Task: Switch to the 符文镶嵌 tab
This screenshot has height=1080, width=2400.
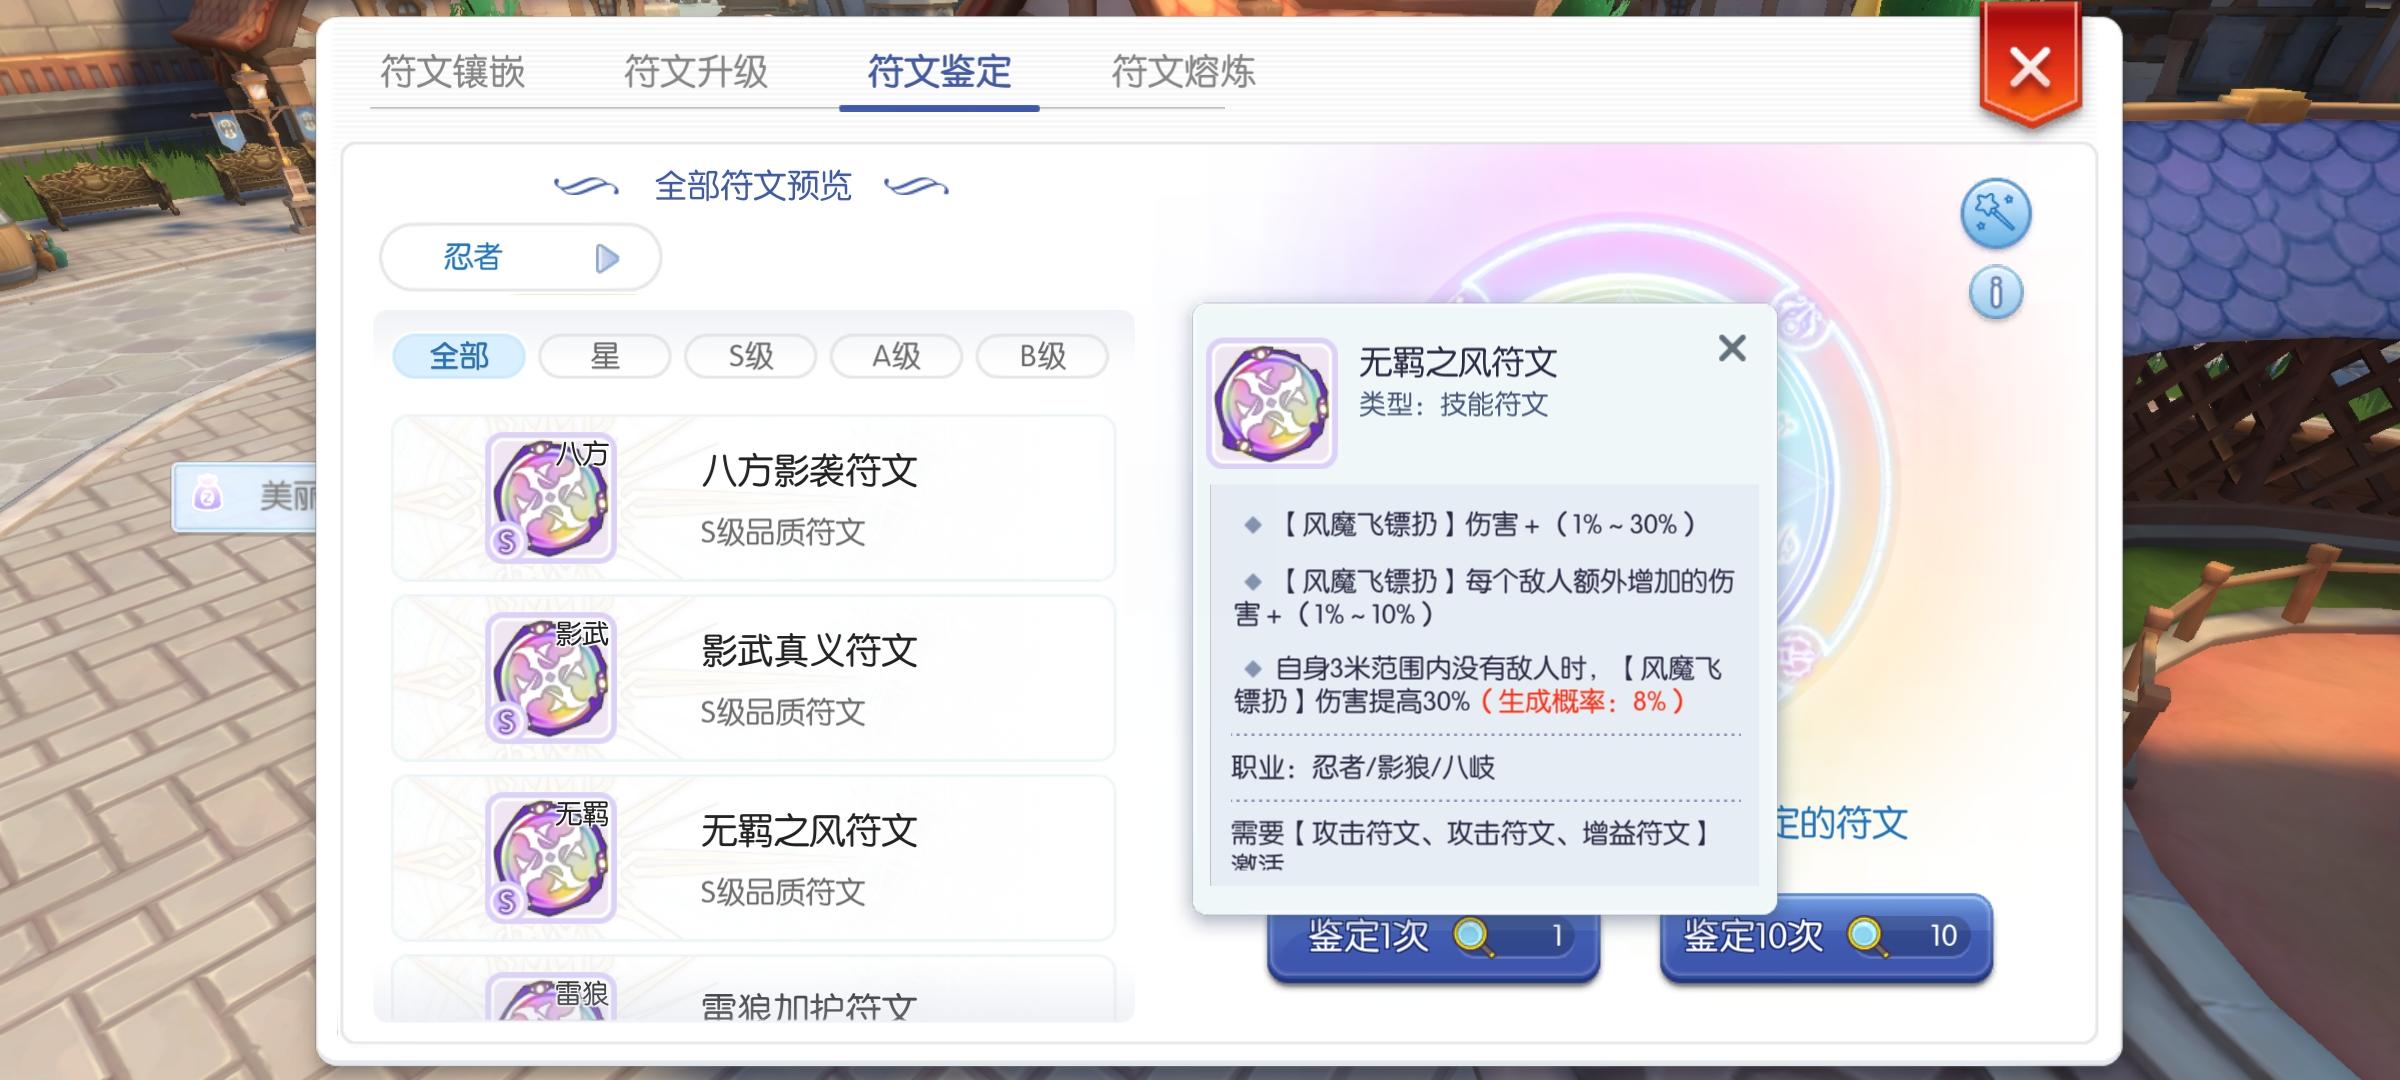Action: pyautogui.click(x=453, y=72)
